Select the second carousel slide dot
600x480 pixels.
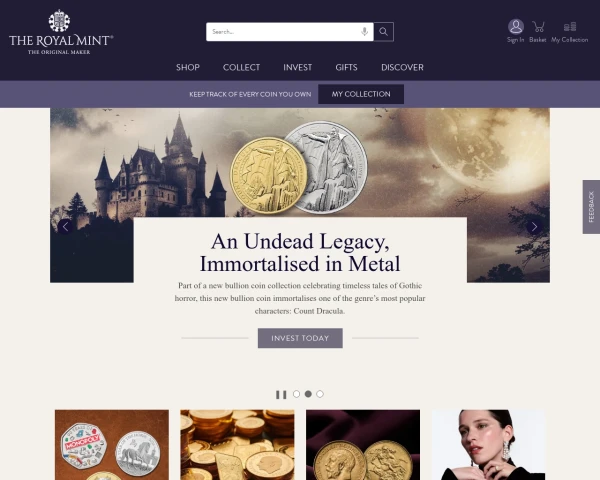coord(308,394)
